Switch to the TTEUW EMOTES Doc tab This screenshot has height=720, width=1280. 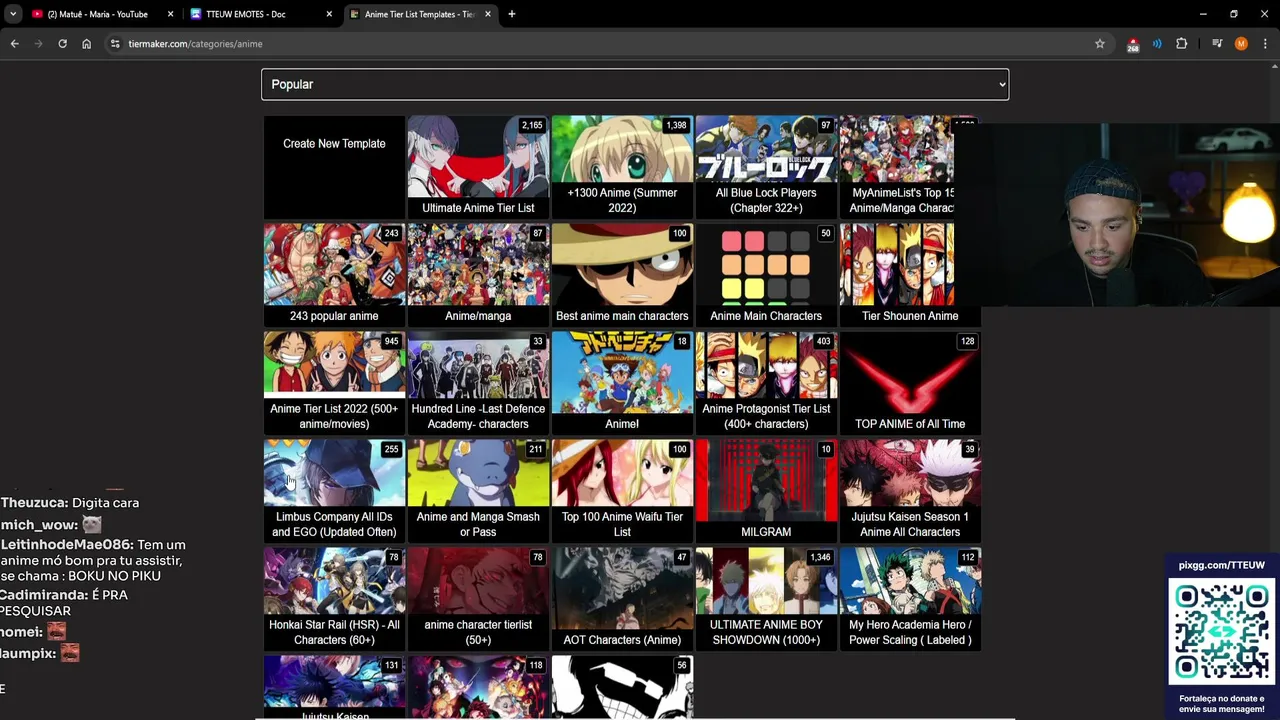[x=245, y=14]
